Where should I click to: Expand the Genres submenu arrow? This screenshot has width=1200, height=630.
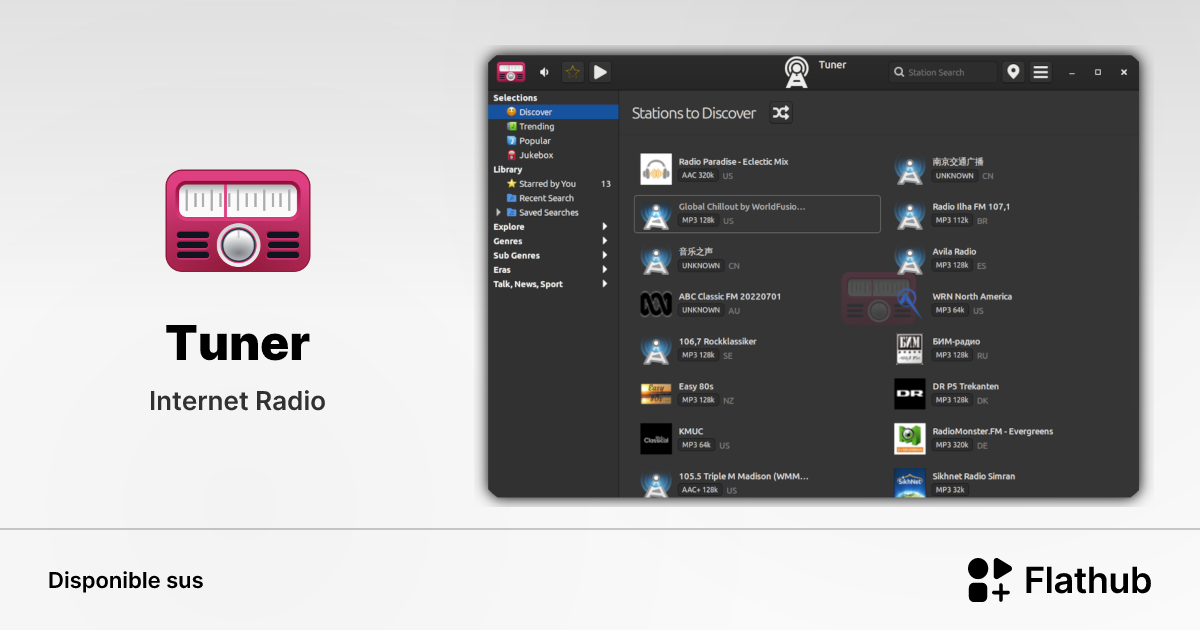605,240
